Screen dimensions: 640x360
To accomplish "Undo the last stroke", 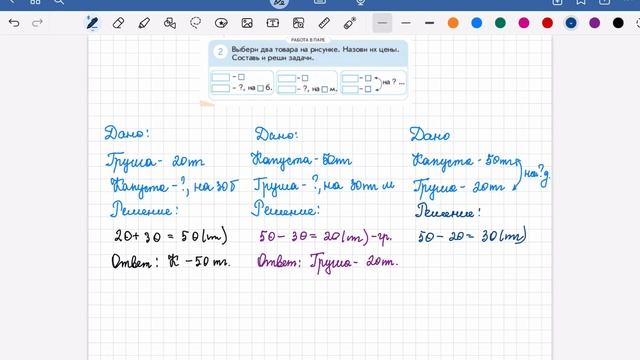I will click(x=14, y=23).
